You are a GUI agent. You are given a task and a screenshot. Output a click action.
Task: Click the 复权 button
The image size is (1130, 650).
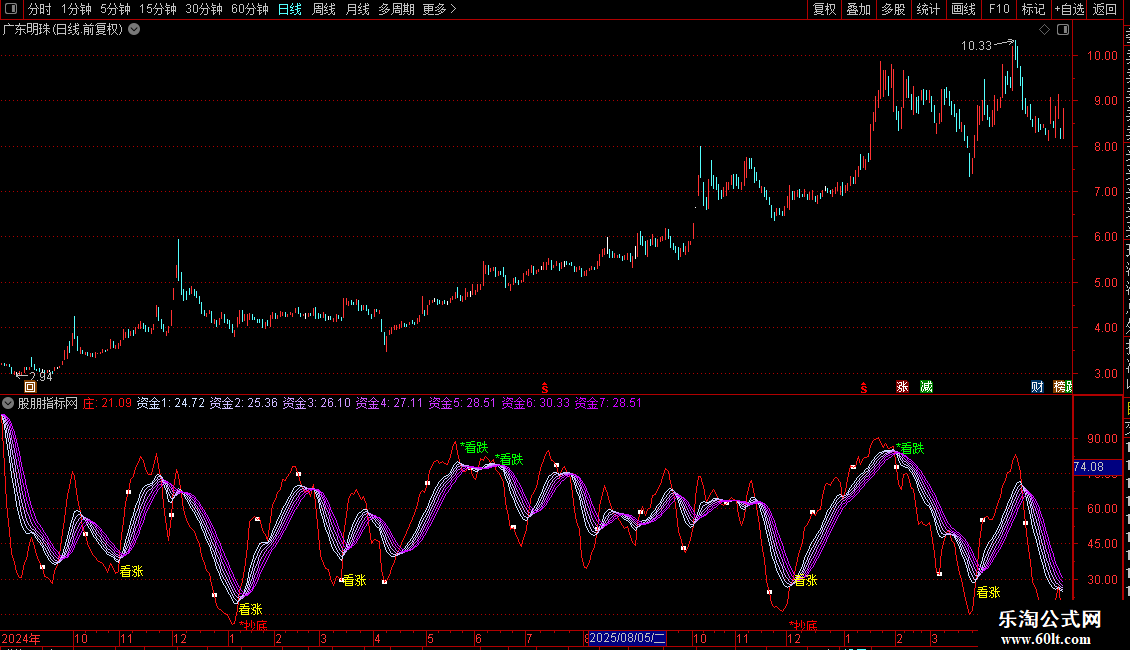824,9
